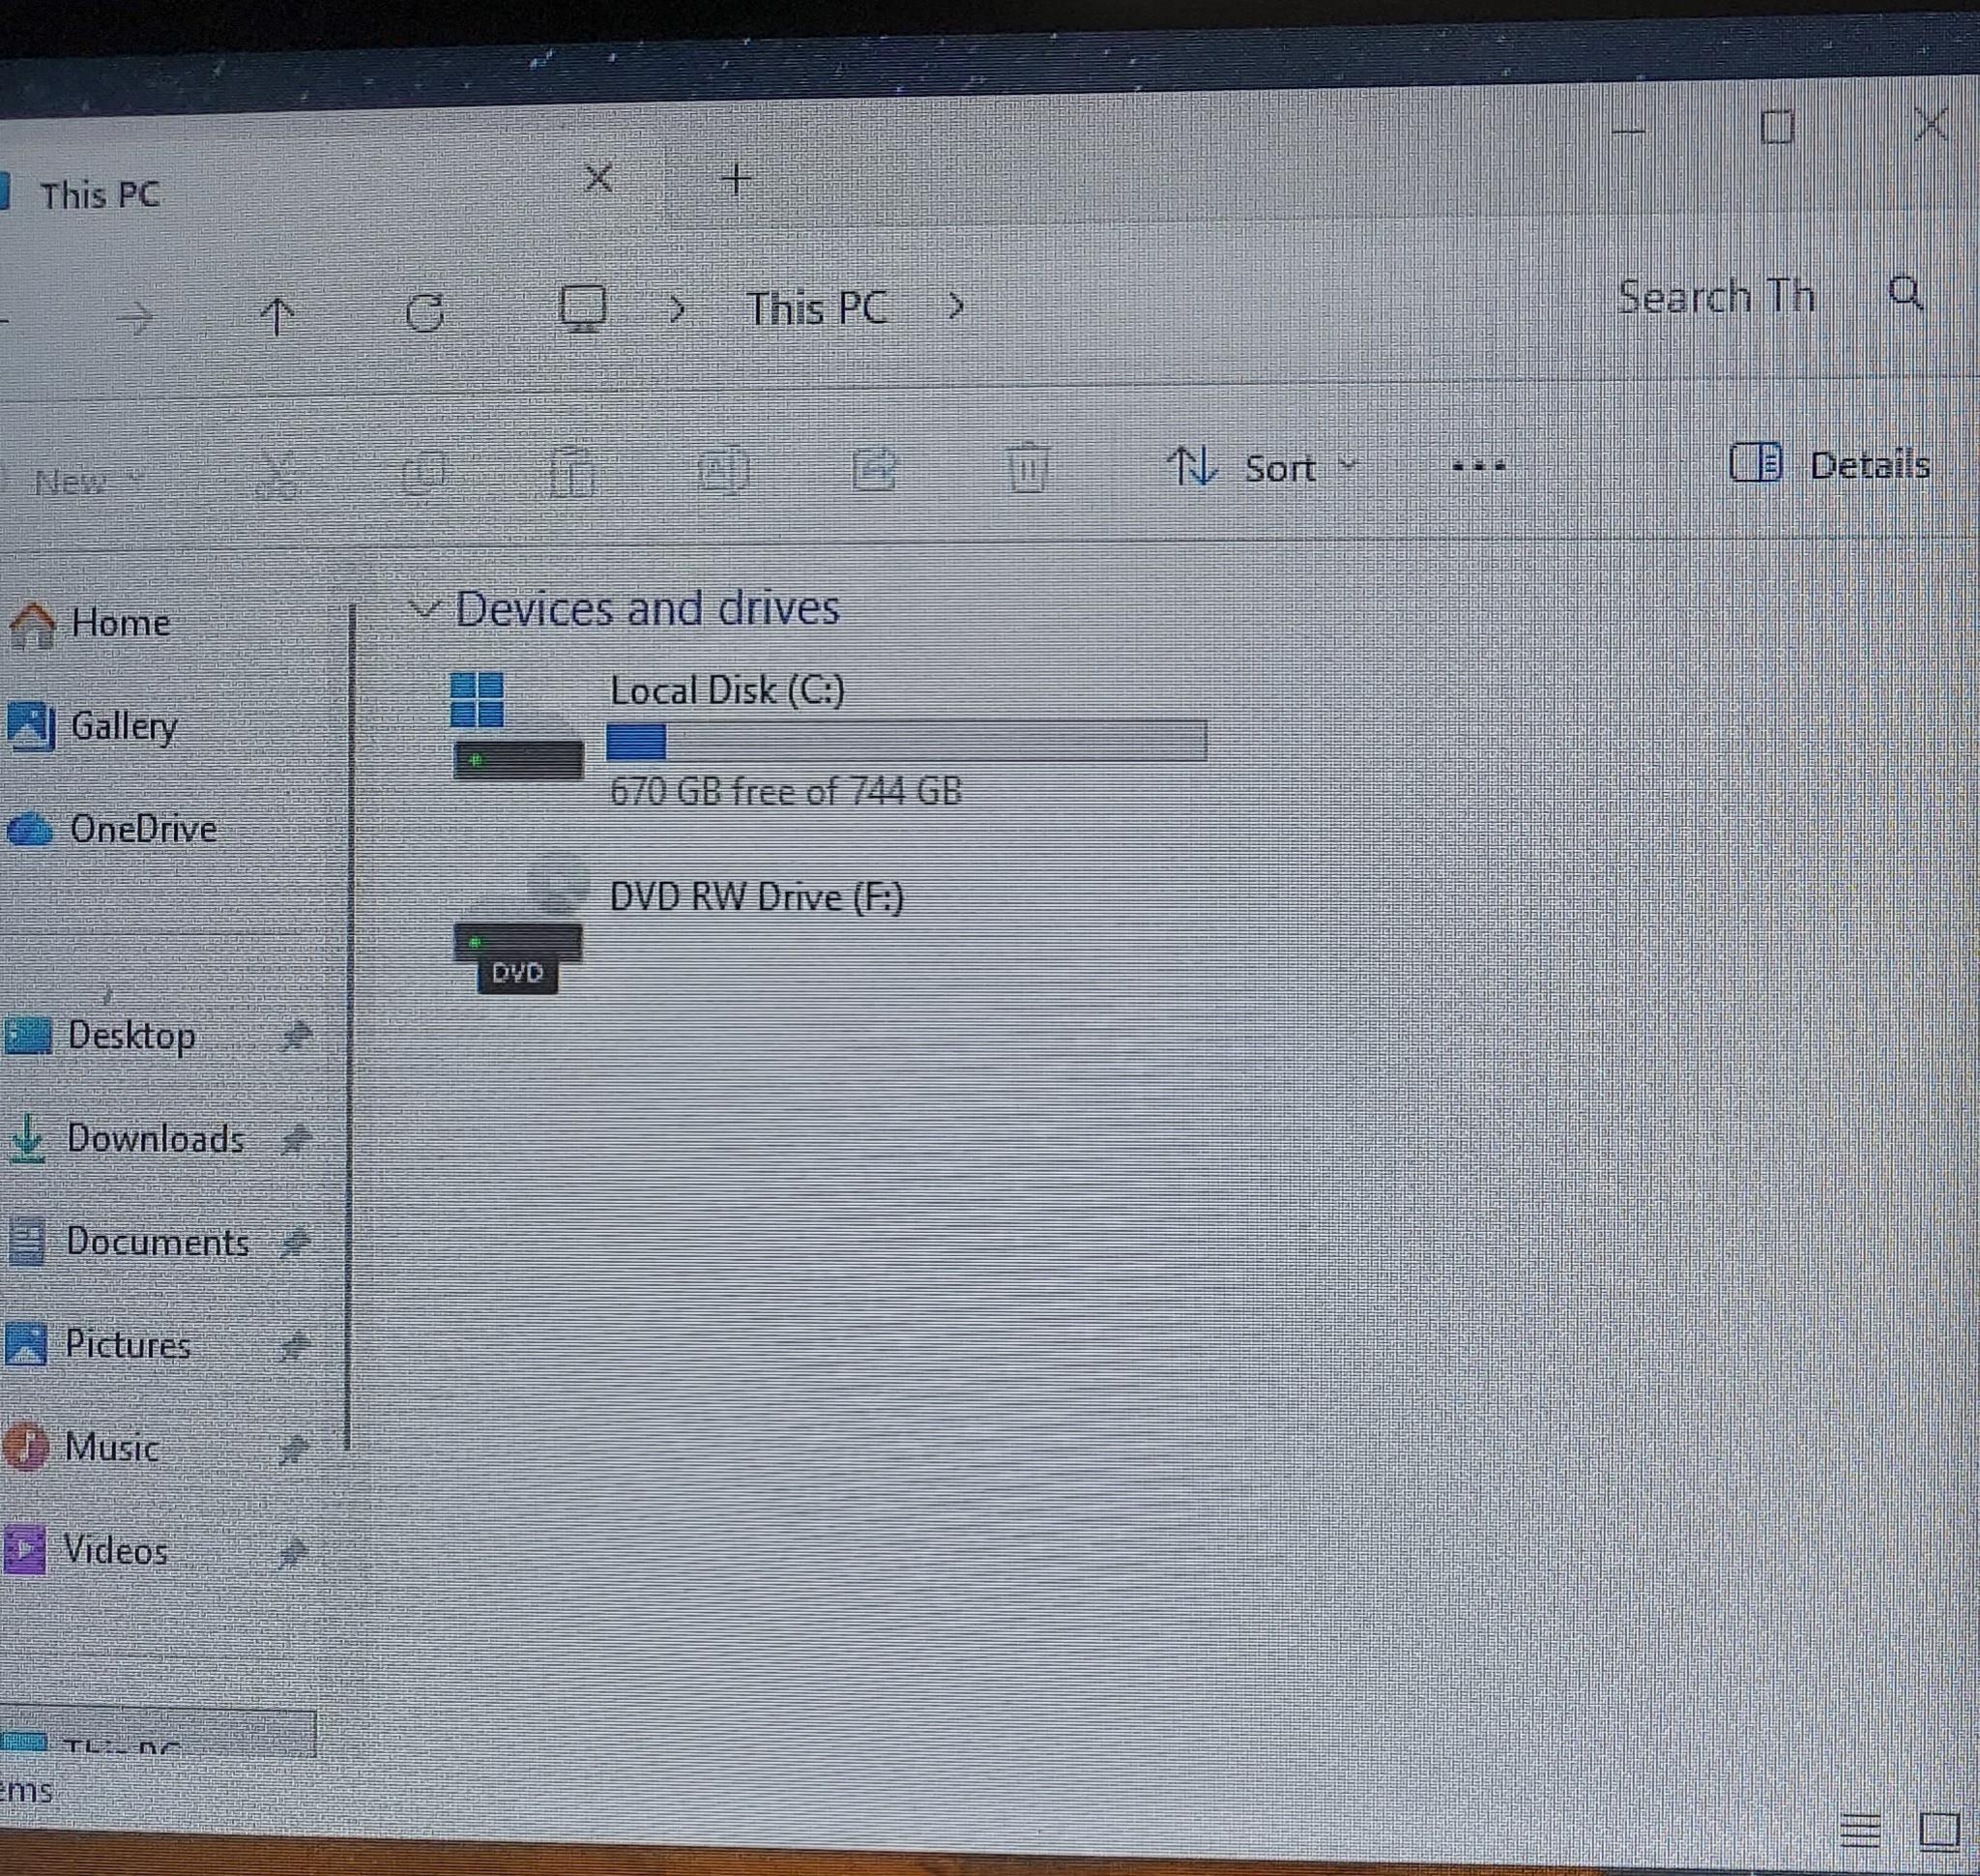Open Gallery in the sidebar
Viewport: 1980px width, 1876px height.
tap(93, 726)
